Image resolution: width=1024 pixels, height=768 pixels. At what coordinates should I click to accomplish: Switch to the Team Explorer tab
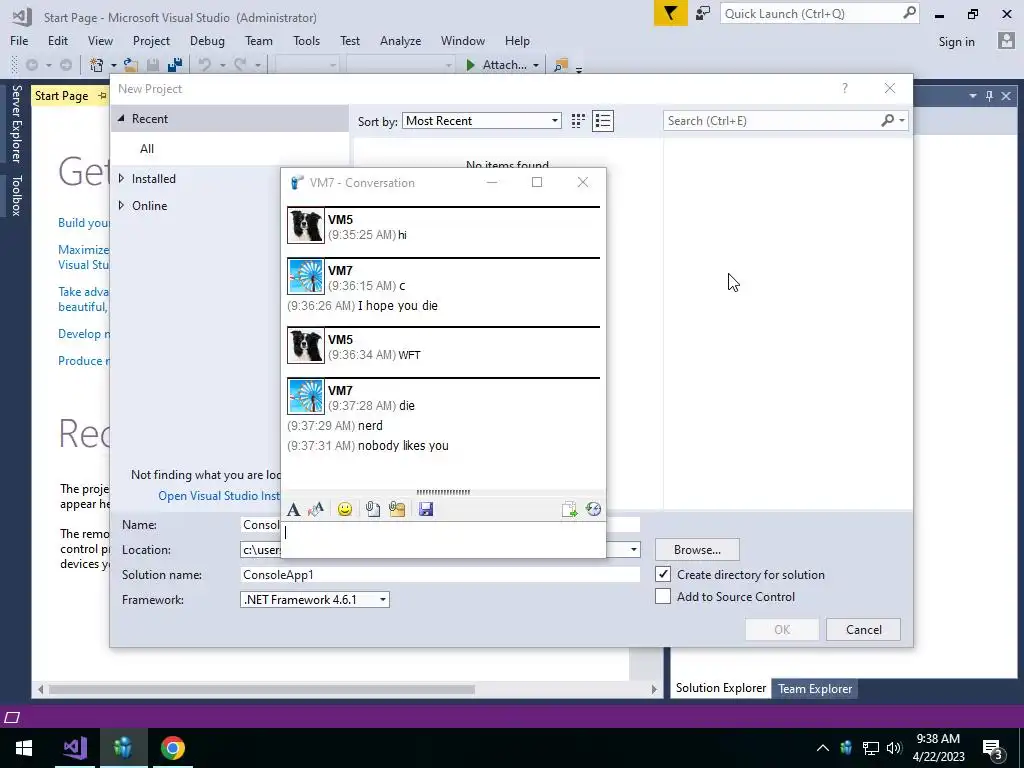[814, 688]
